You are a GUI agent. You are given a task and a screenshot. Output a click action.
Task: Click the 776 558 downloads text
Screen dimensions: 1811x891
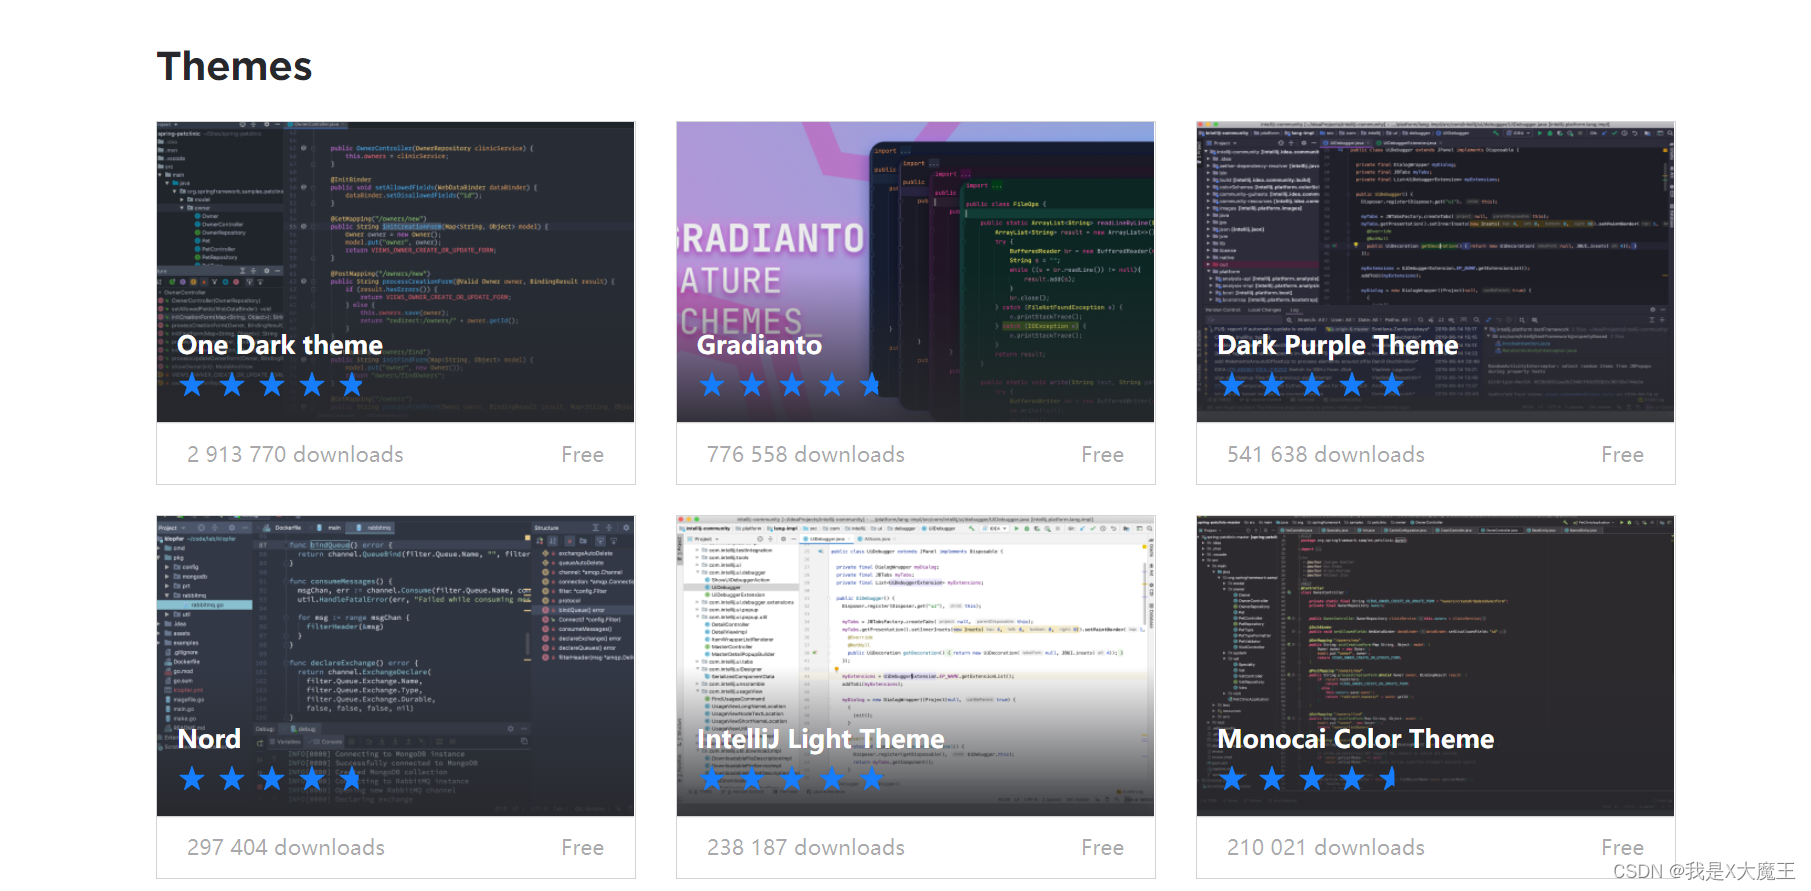[x=806, y=455]
